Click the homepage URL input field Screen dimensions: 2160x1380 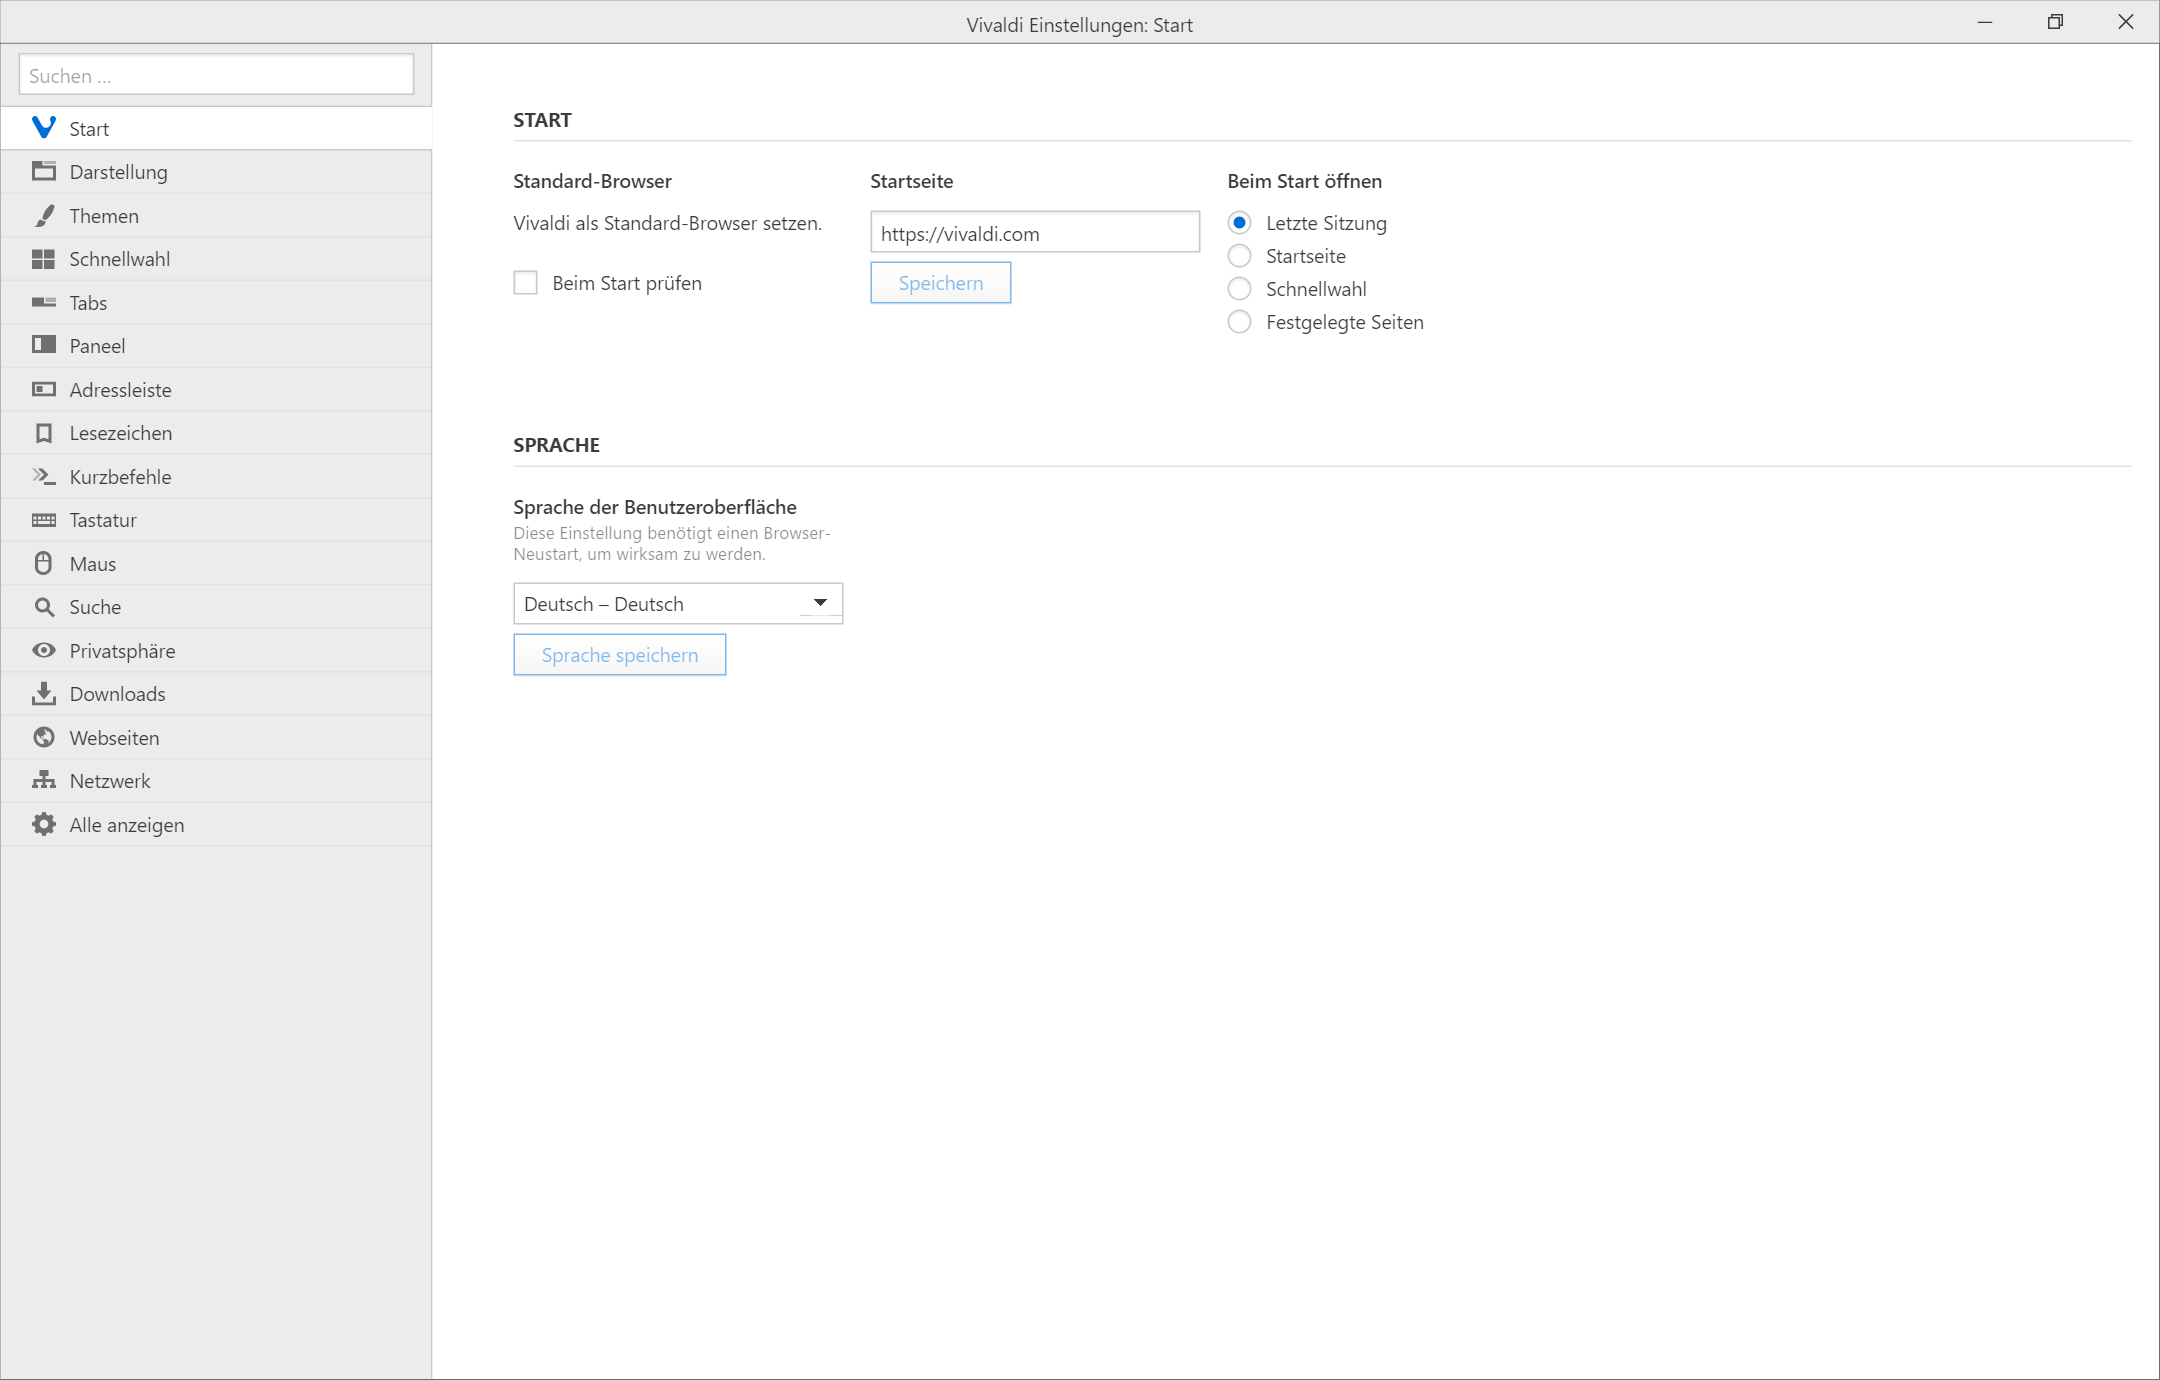pos(1034,234)
